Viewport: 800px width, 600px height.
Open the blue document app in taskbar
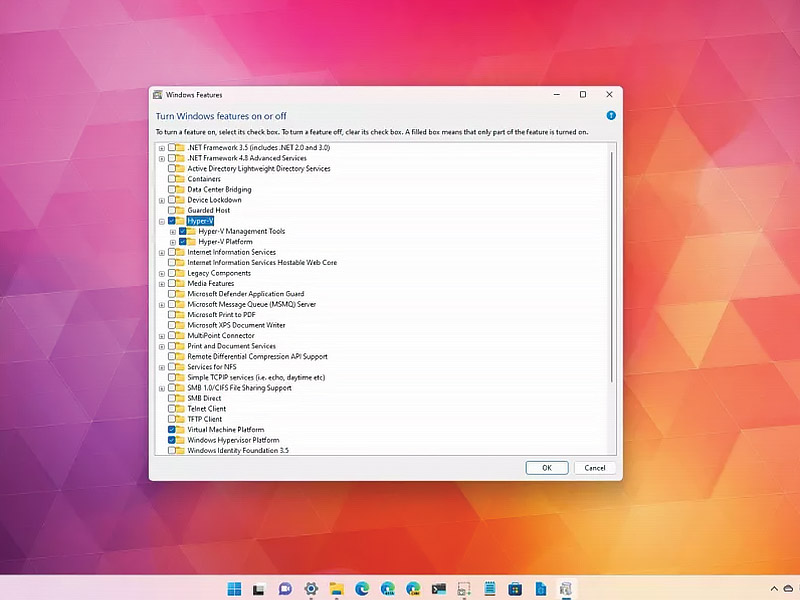540,589
